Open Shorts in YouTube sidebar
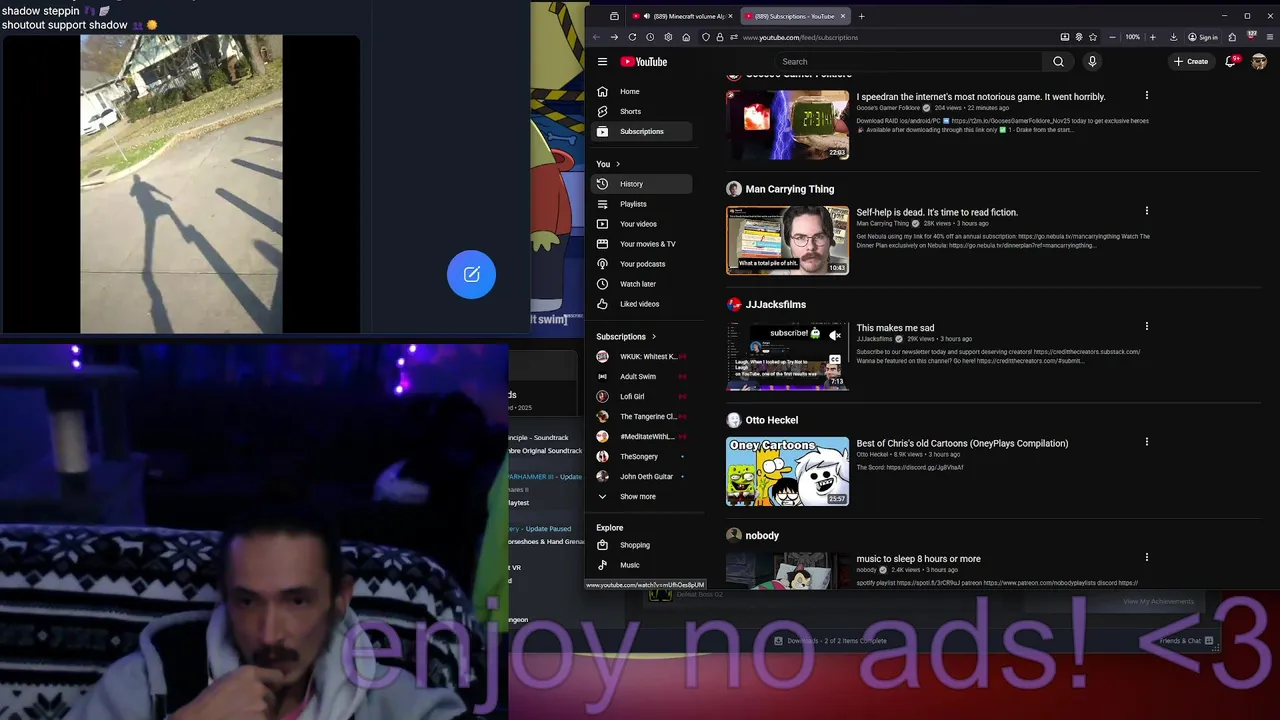This screenshot has width=1280, height=720. [x=641, y=111]
